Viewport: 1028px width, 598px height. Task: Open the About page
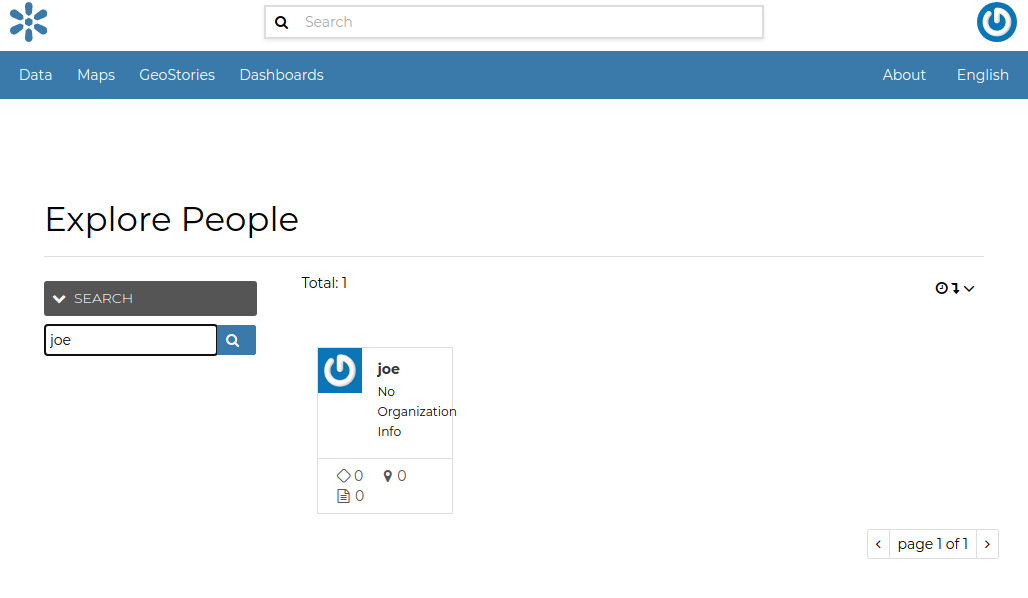(903, 74)
